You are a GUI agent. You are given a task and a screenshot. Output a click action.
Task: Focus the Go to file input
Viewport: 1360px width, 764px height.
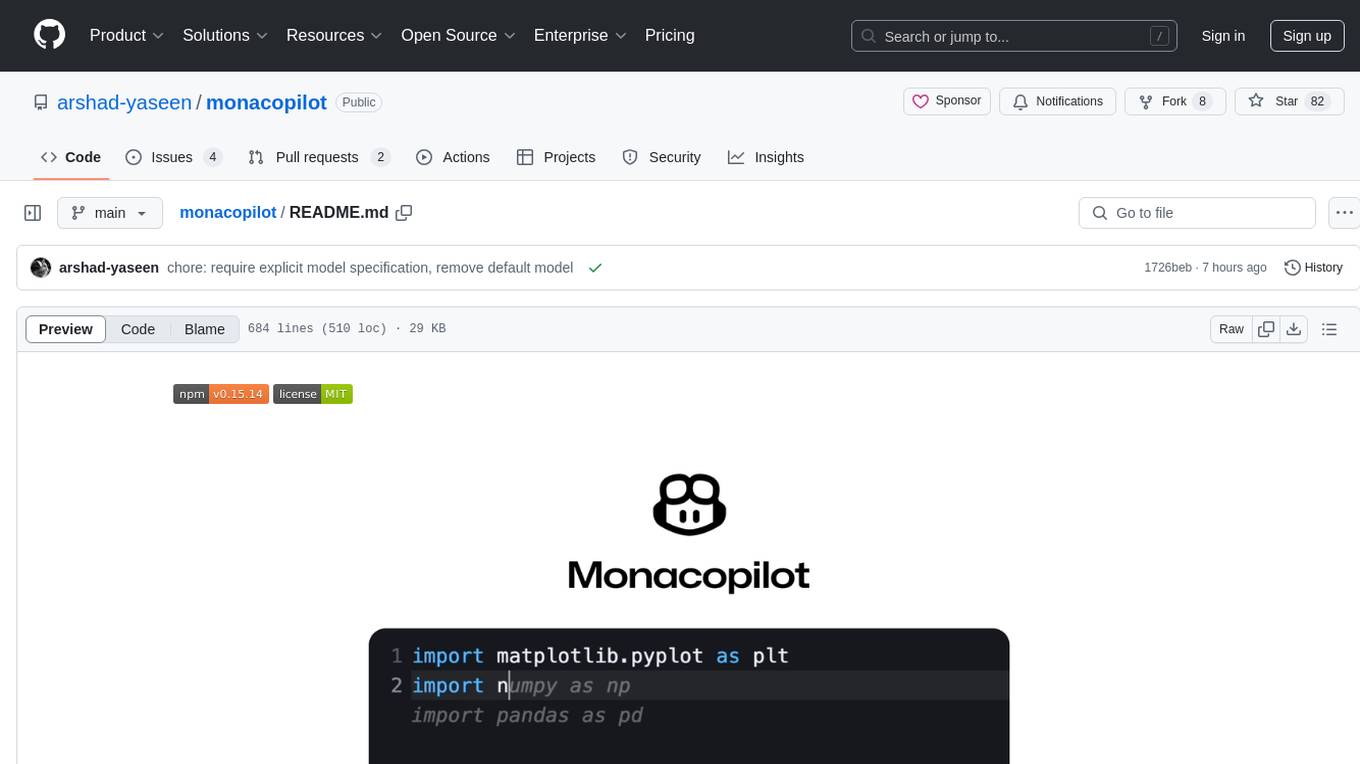click(x=1197, y=213)
